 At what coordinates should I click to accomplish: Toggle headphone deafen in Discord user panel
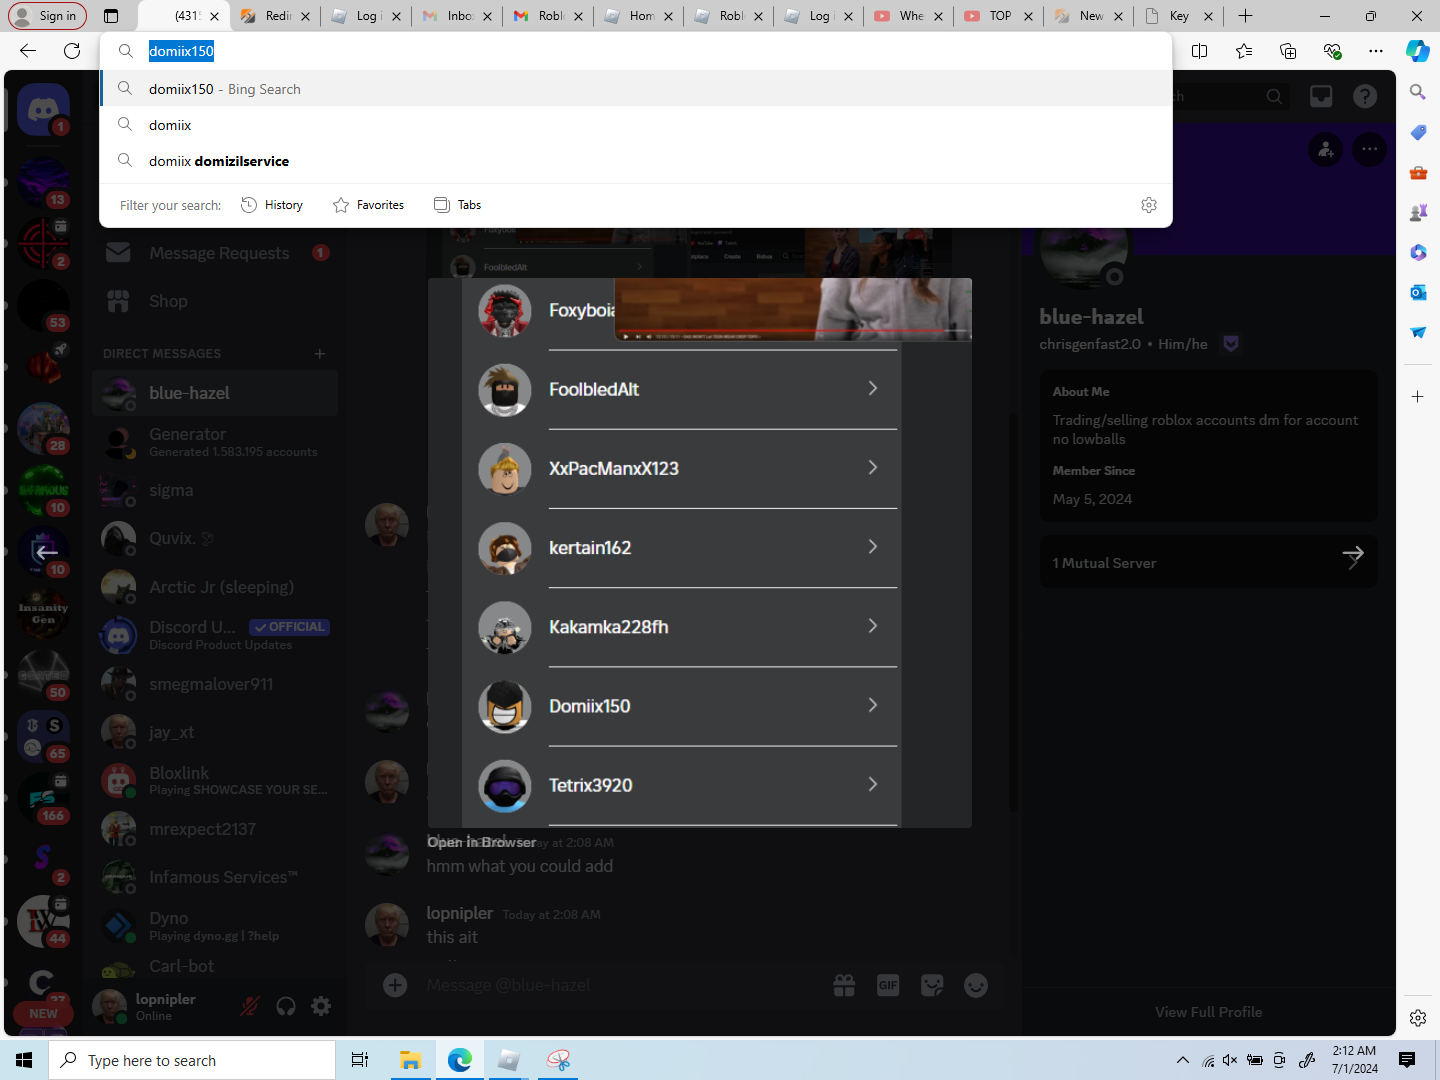click(x=286, y=1006)
